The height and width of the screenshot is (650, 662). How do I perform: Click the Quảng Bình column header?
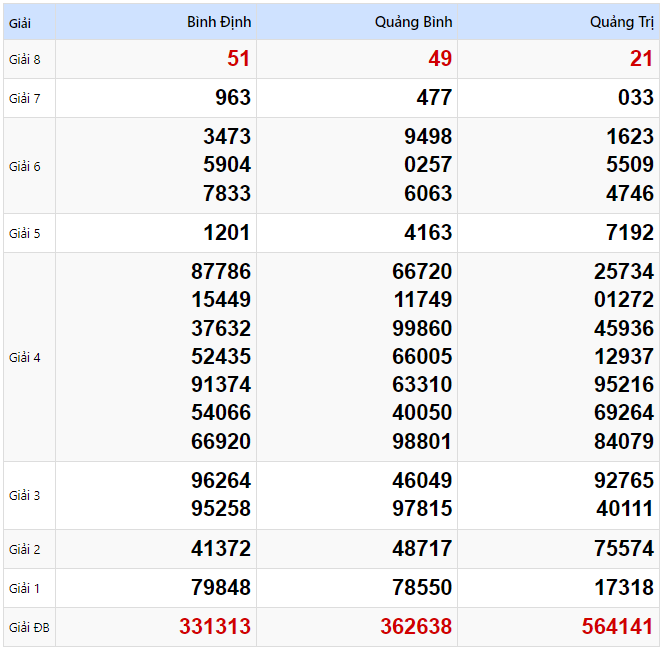click(x=414, y=22)
